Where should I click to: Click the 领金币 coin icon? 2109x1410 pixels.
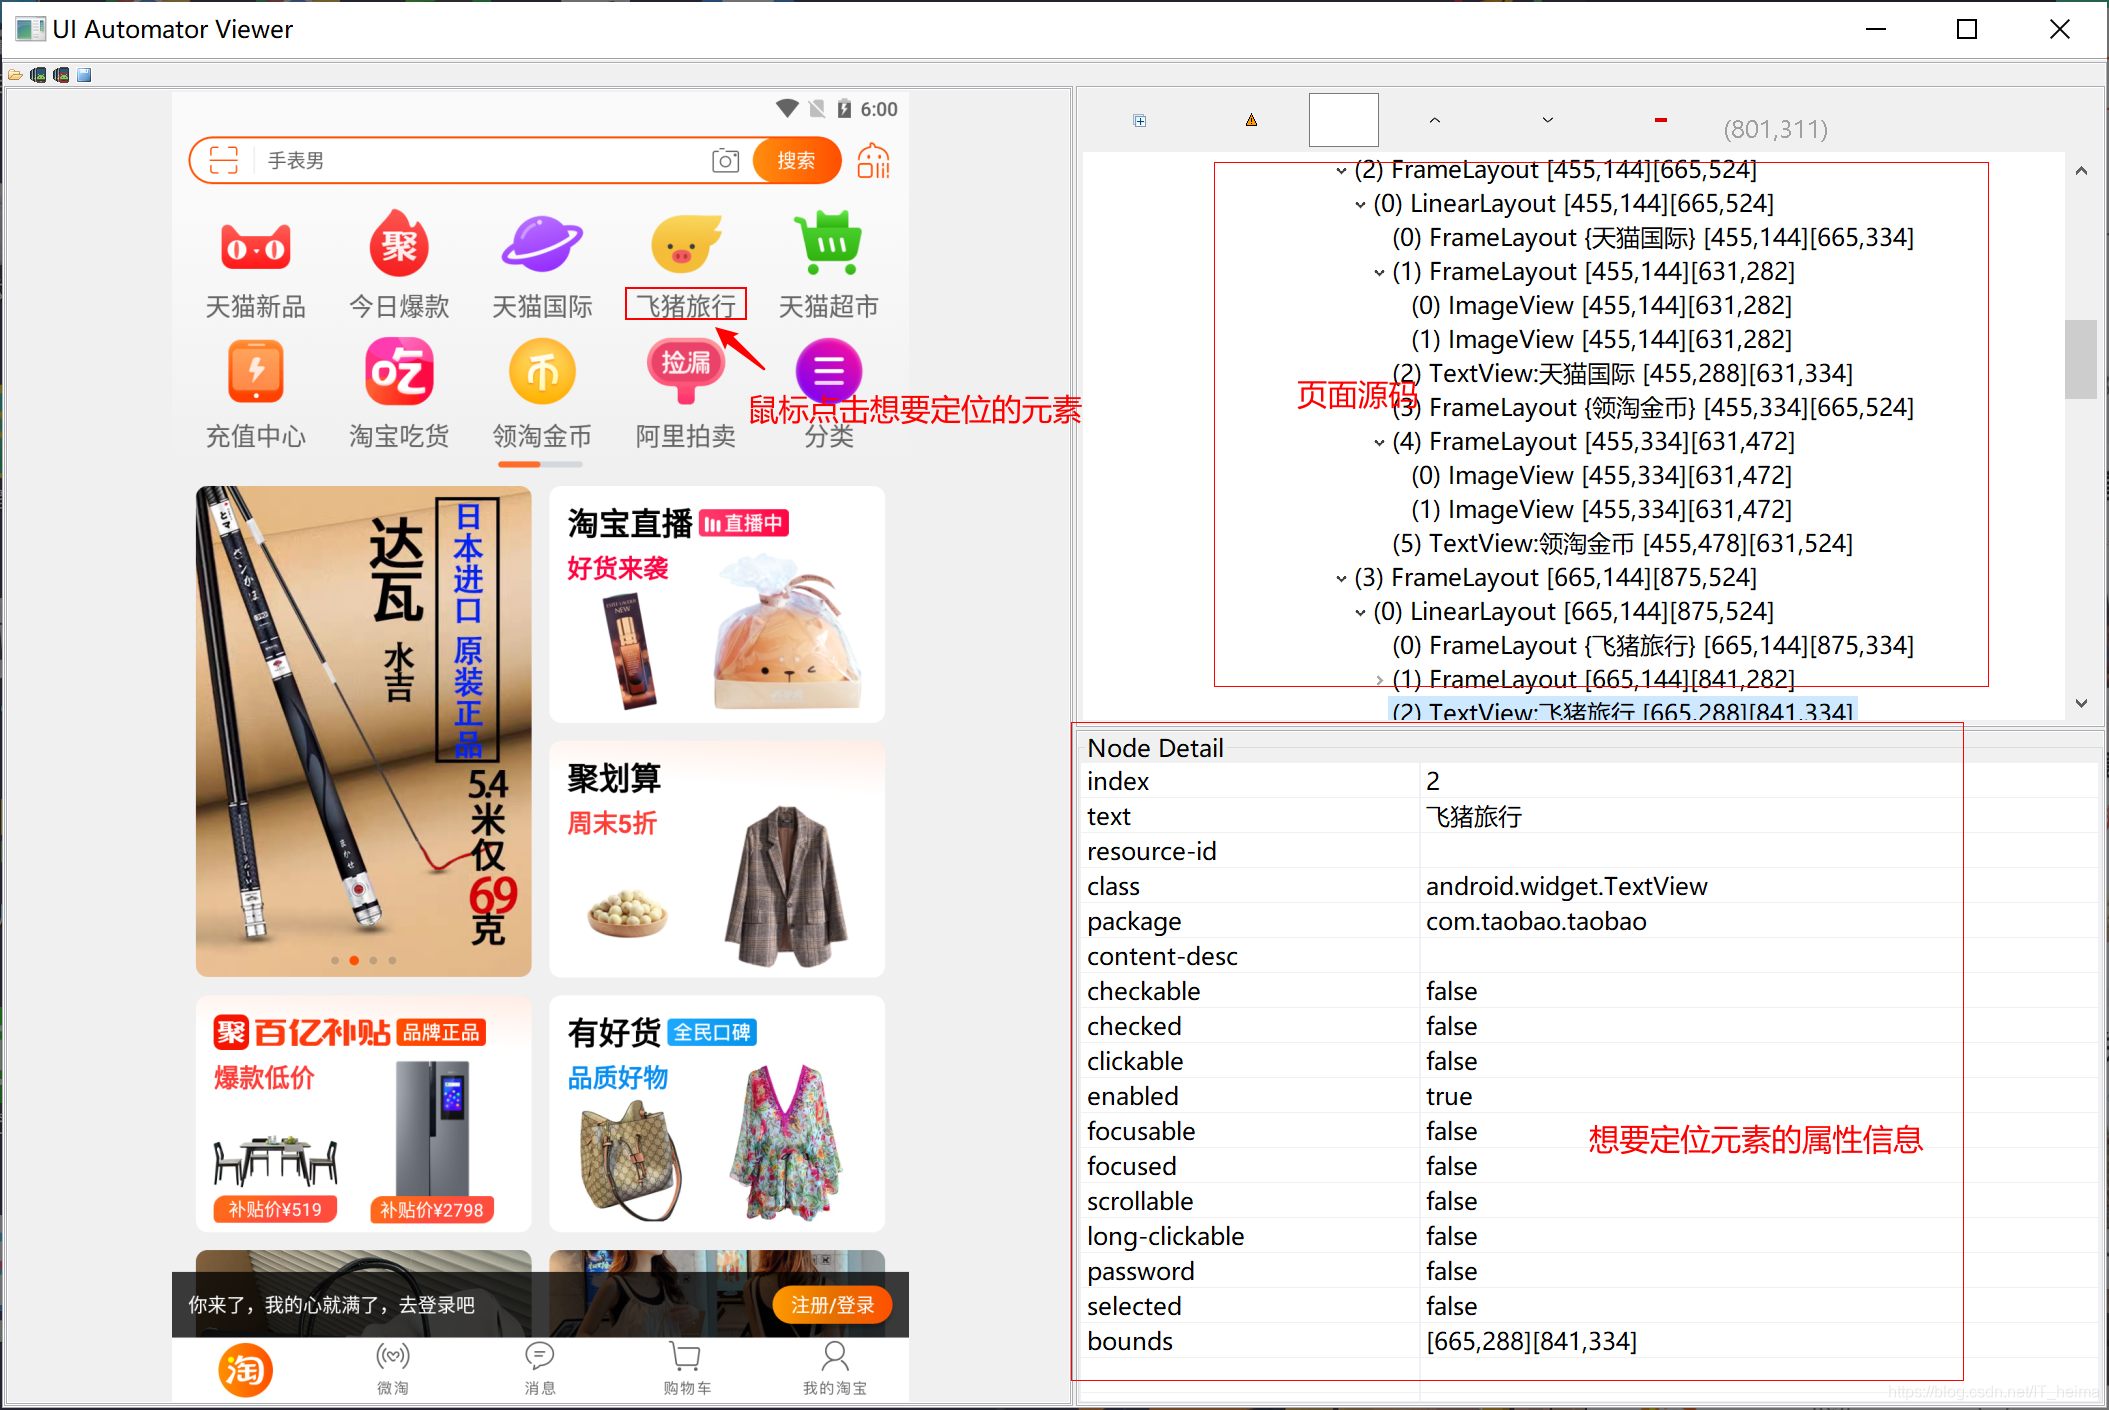[542, 371]
